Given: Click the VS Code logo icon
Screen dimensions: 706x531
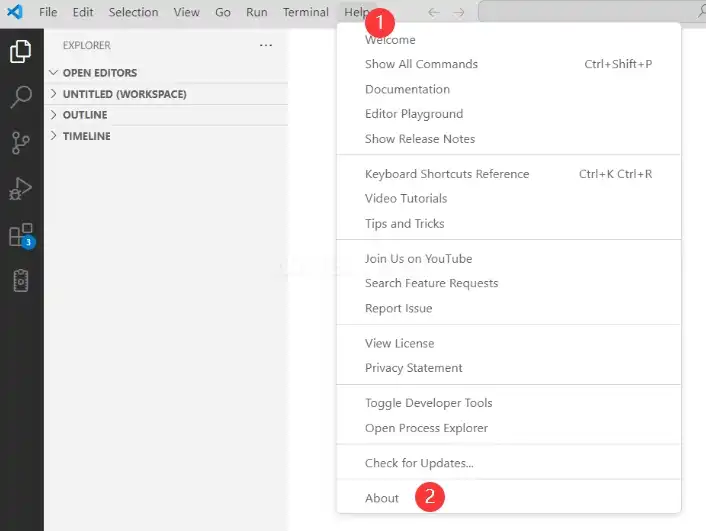Looking at the screenshot, I should (15, 12).
